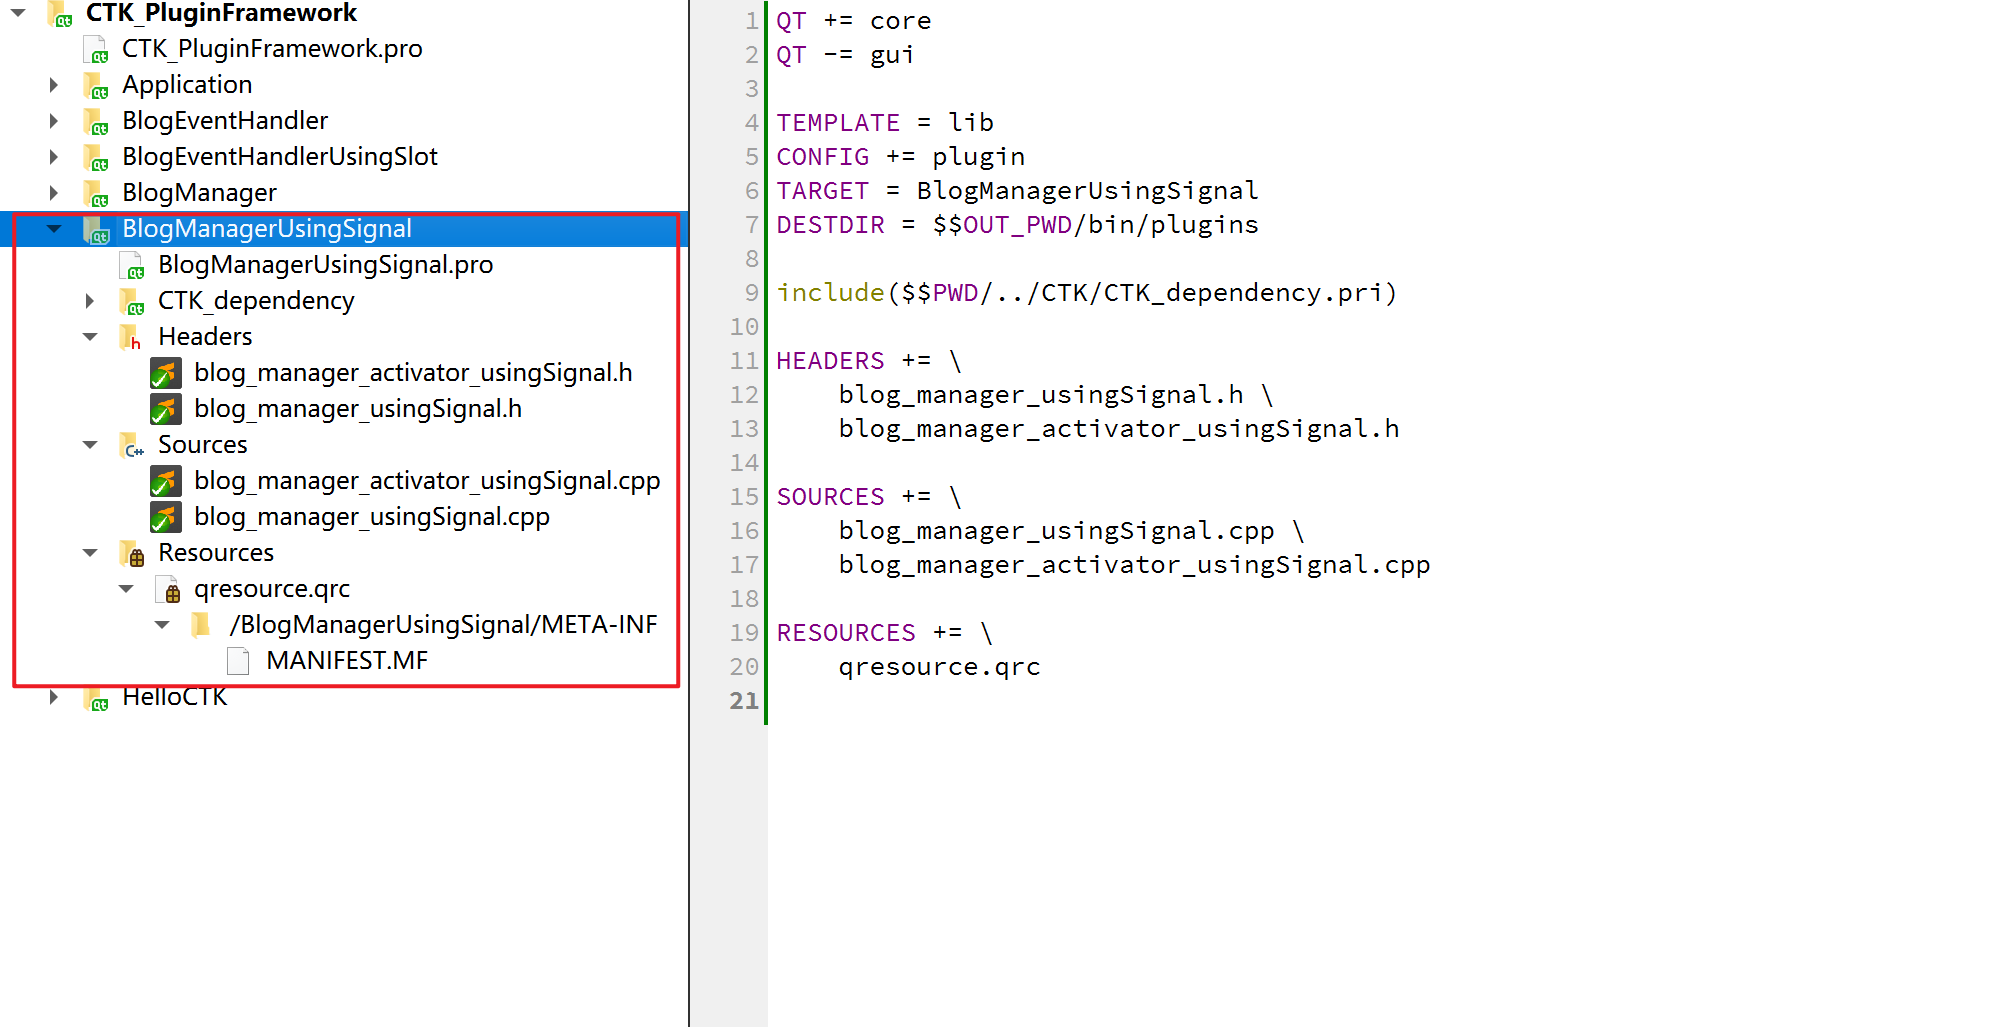The width and height of the screenshot is (1991, 1027).
Task: Click the DESTDIR keyword on line 7
Action: click(x=830, y=225)
